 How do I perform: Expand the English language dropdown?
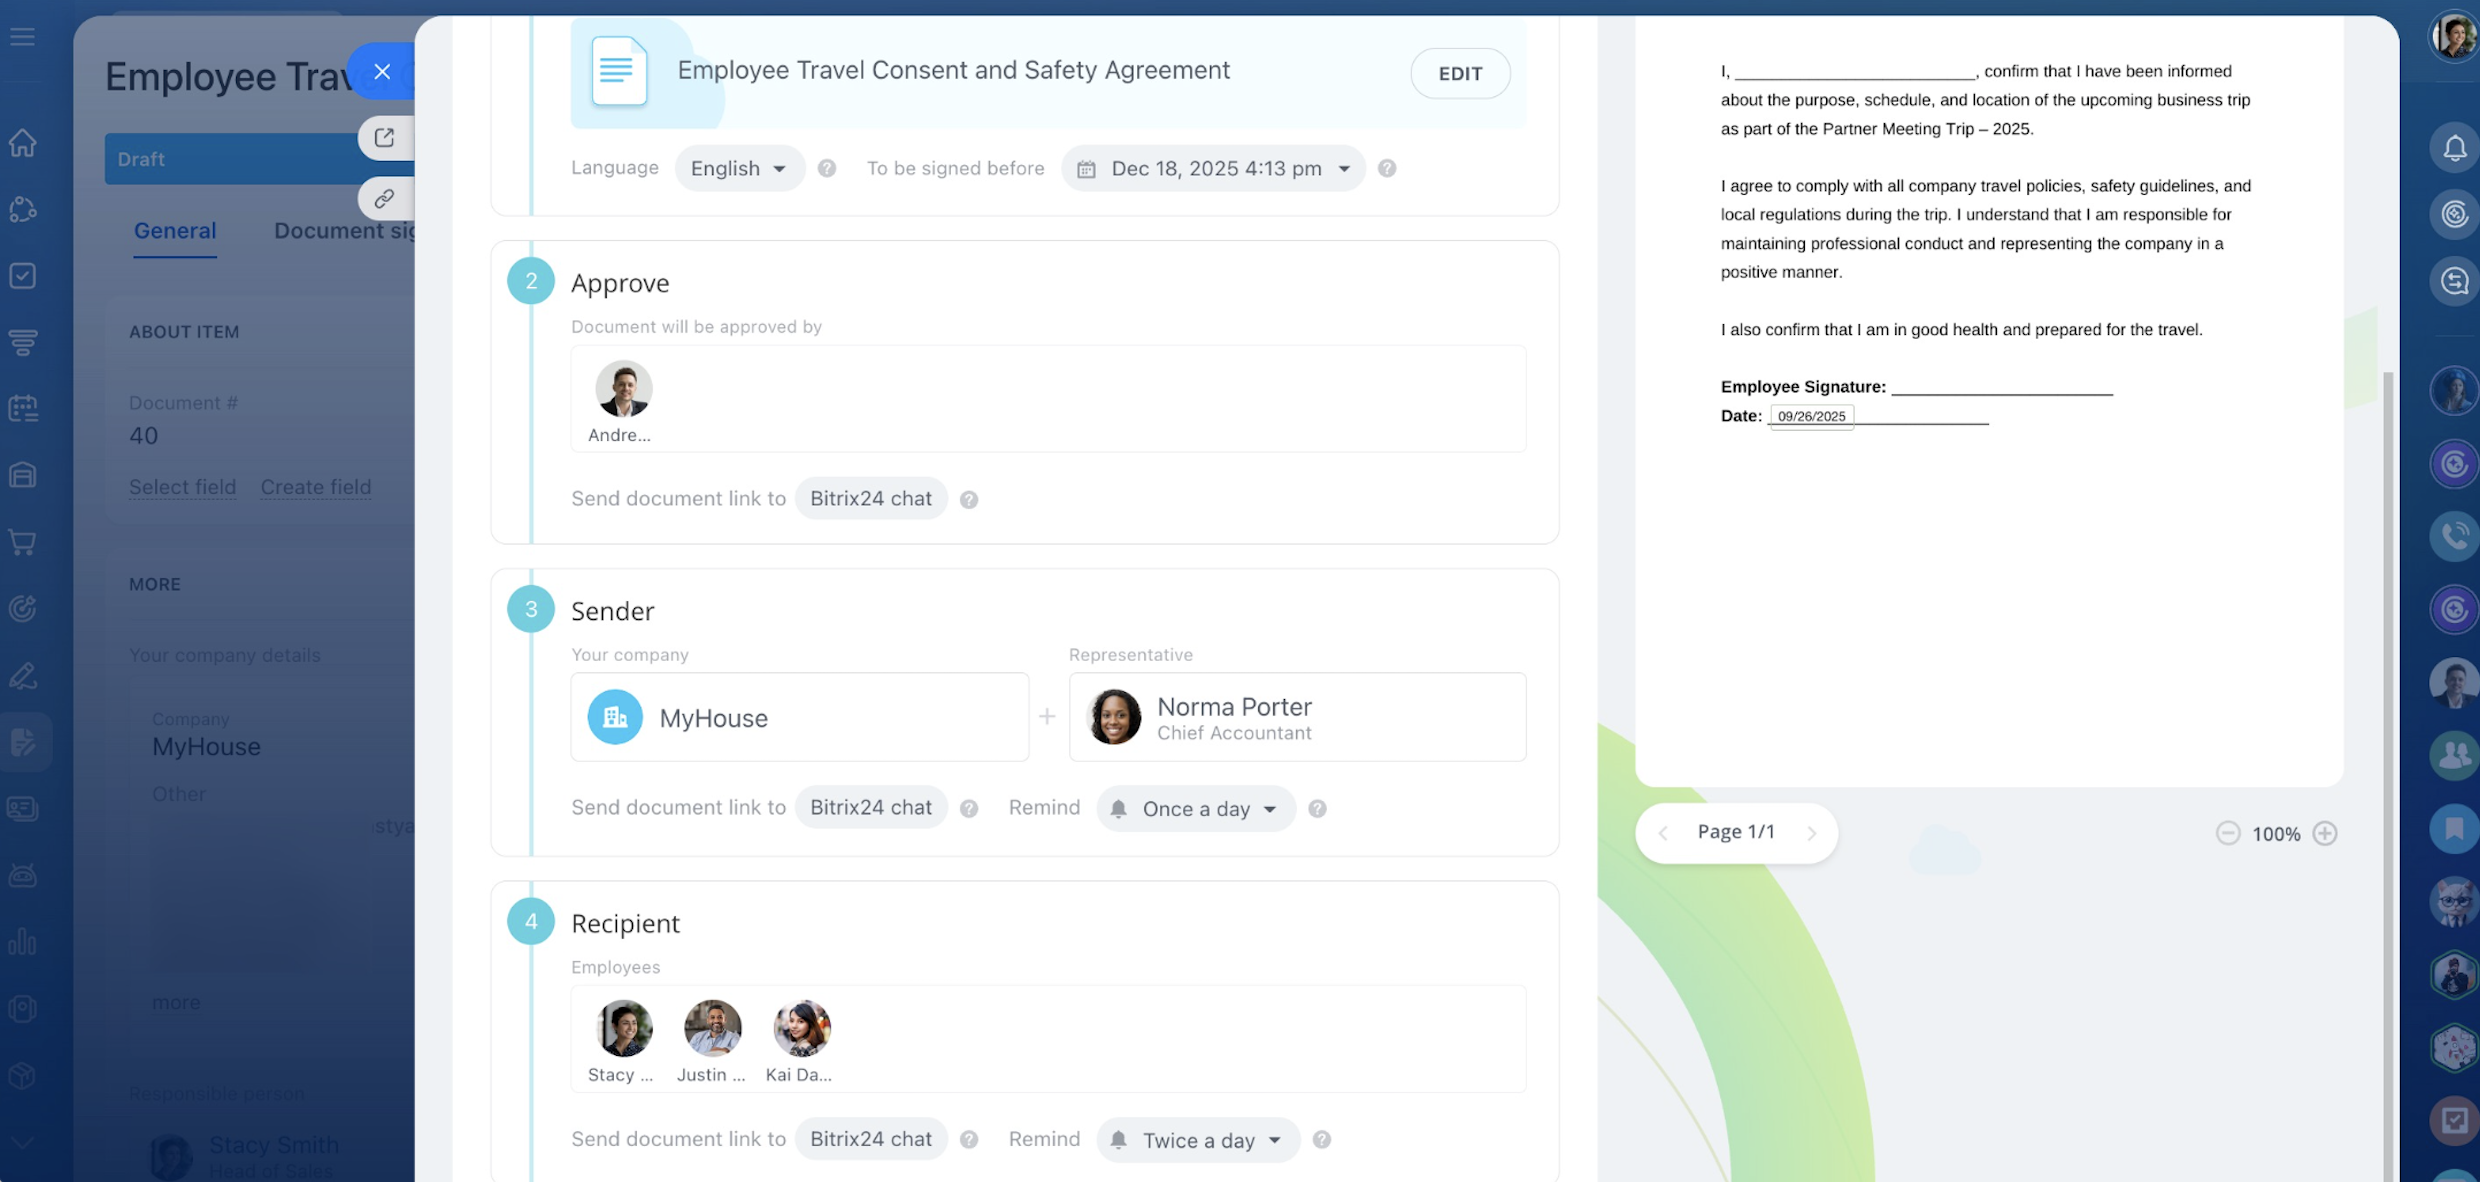pos(739,168)
